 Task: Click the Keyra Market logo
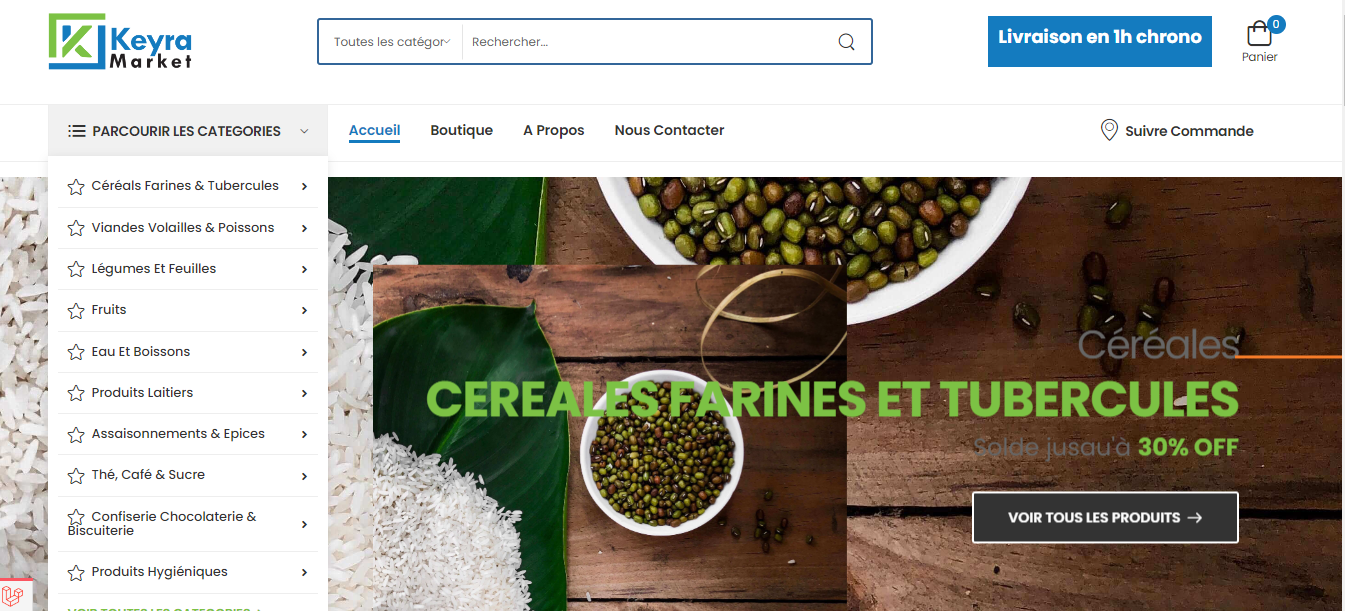tap(120, 41)
